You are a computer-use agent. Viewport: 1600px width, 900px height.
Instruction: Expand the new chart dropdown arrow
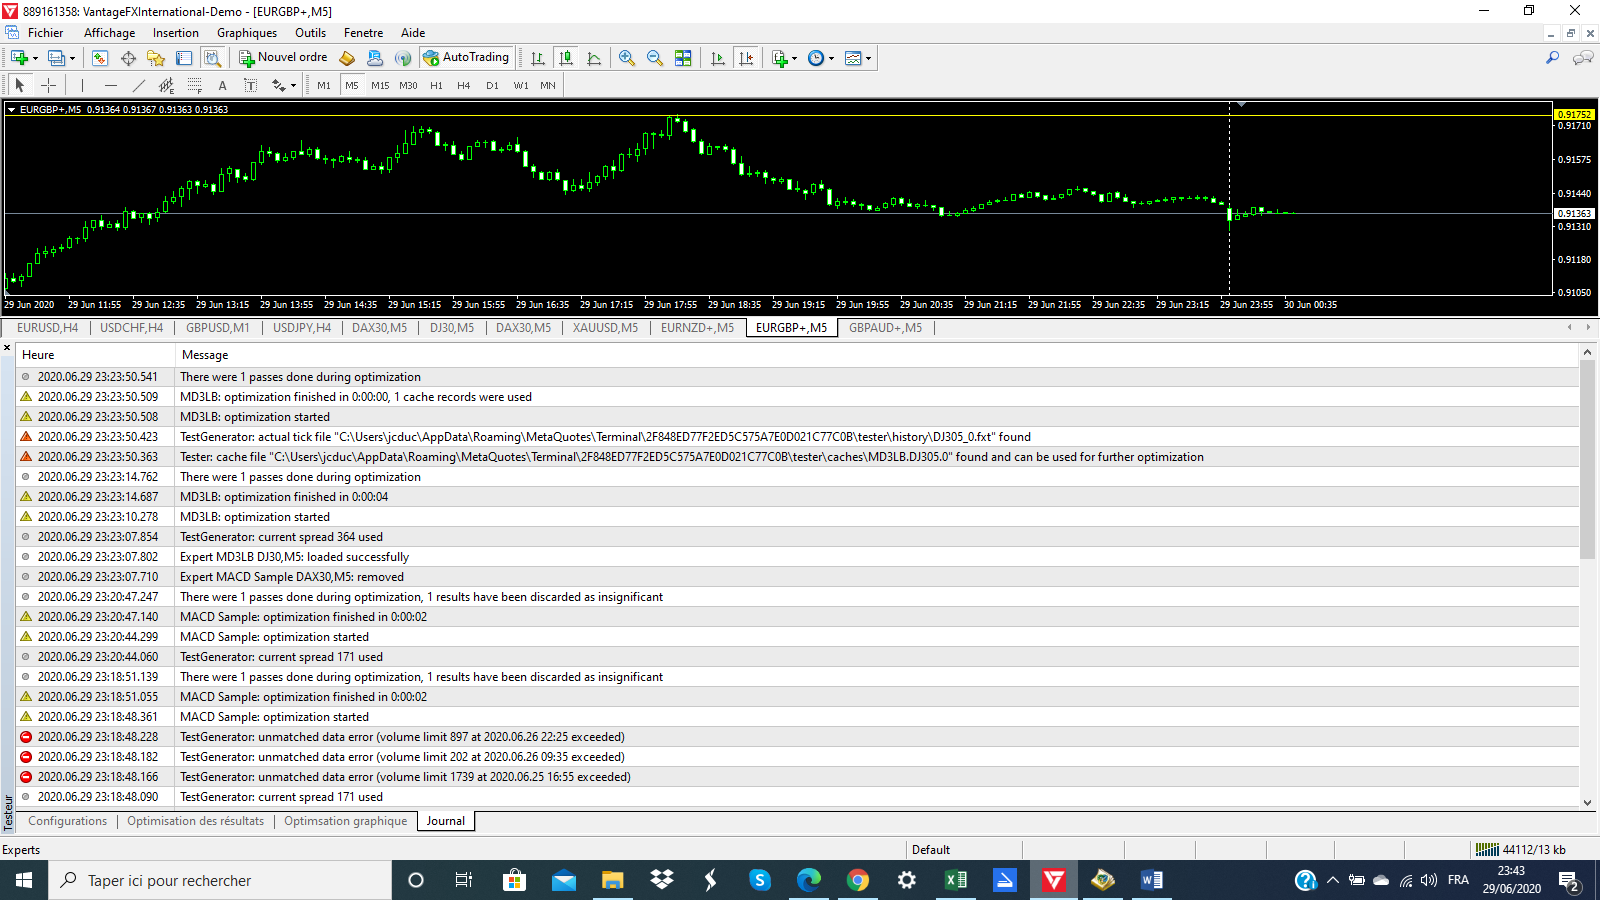click(x=35, y=58)
